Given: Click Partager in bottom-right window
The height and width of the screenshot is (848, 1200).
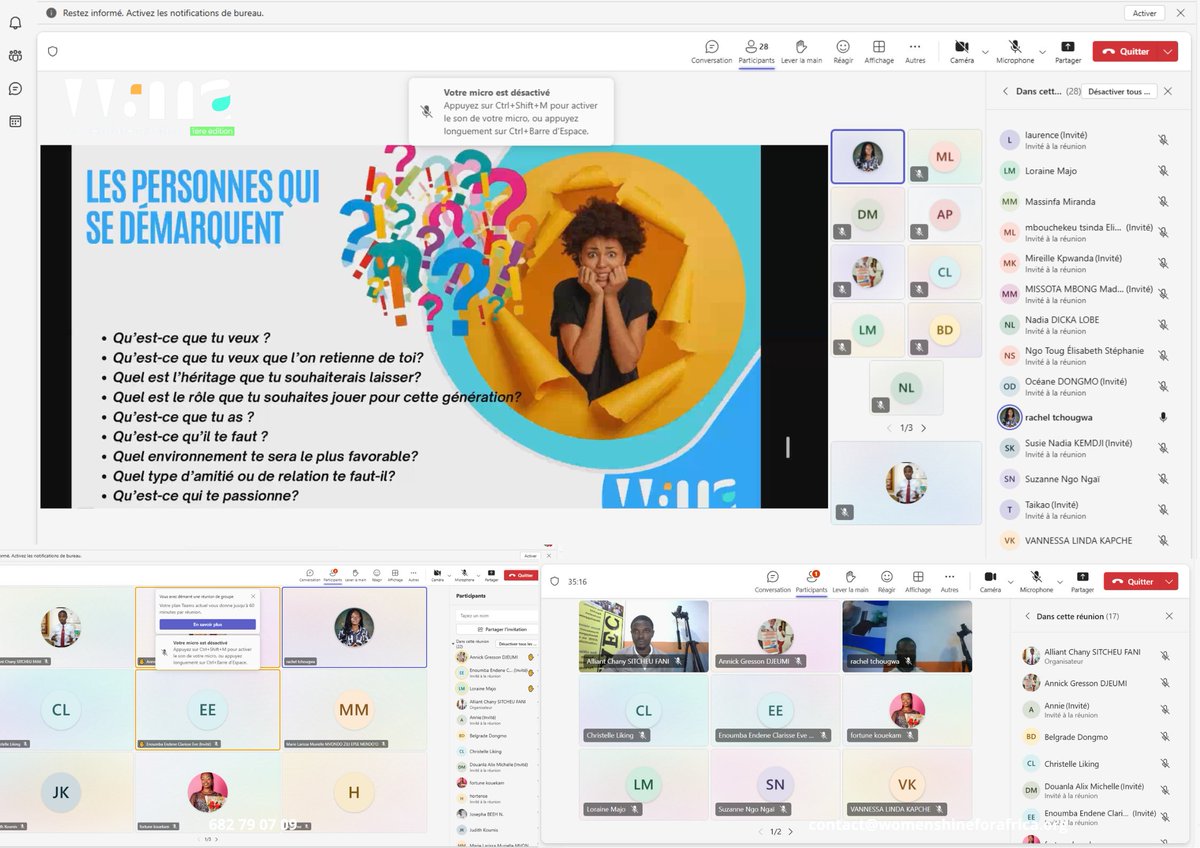Looking at the screenshot, I should tap(1083, 582).
